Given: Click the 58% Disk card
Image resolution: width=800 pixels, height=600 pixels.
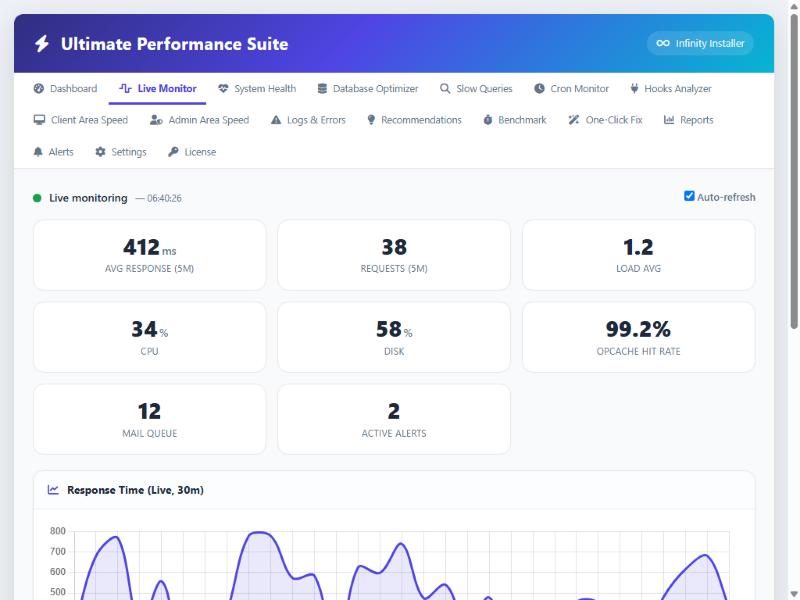Looking at the screenshot, I should click(x=394, y=337).
